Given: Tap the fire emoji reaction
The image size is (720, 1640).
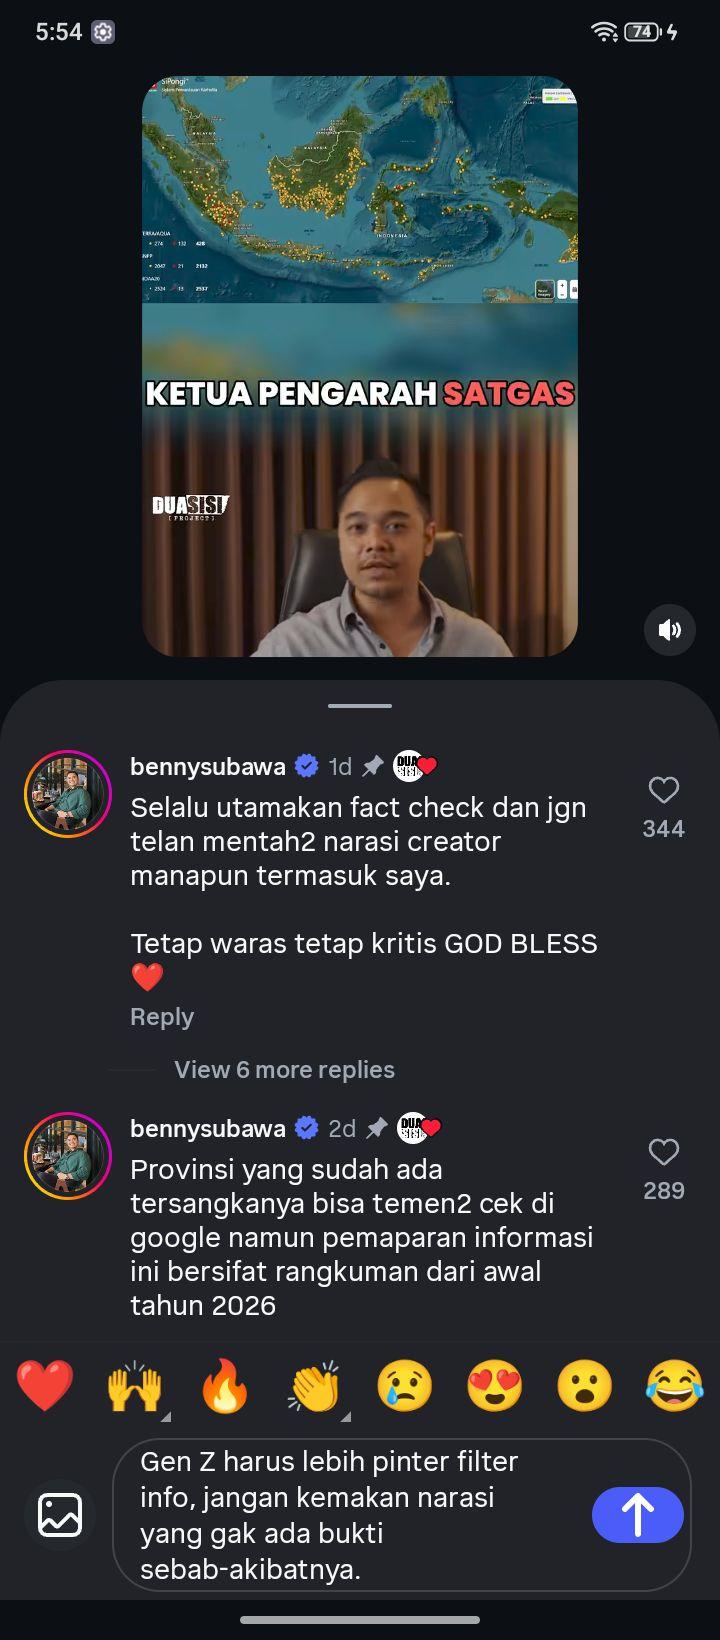Looking at the screenshot, I should coord(225,1386).
